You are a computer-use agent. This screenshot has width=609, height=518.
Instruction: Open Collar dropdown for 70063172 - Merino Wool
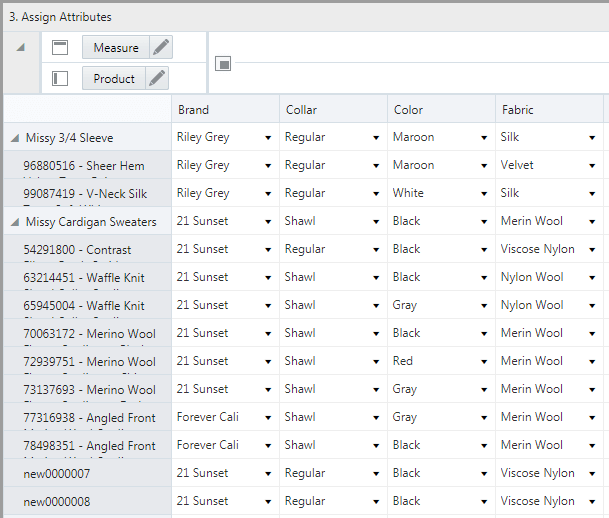click(376, 334)
